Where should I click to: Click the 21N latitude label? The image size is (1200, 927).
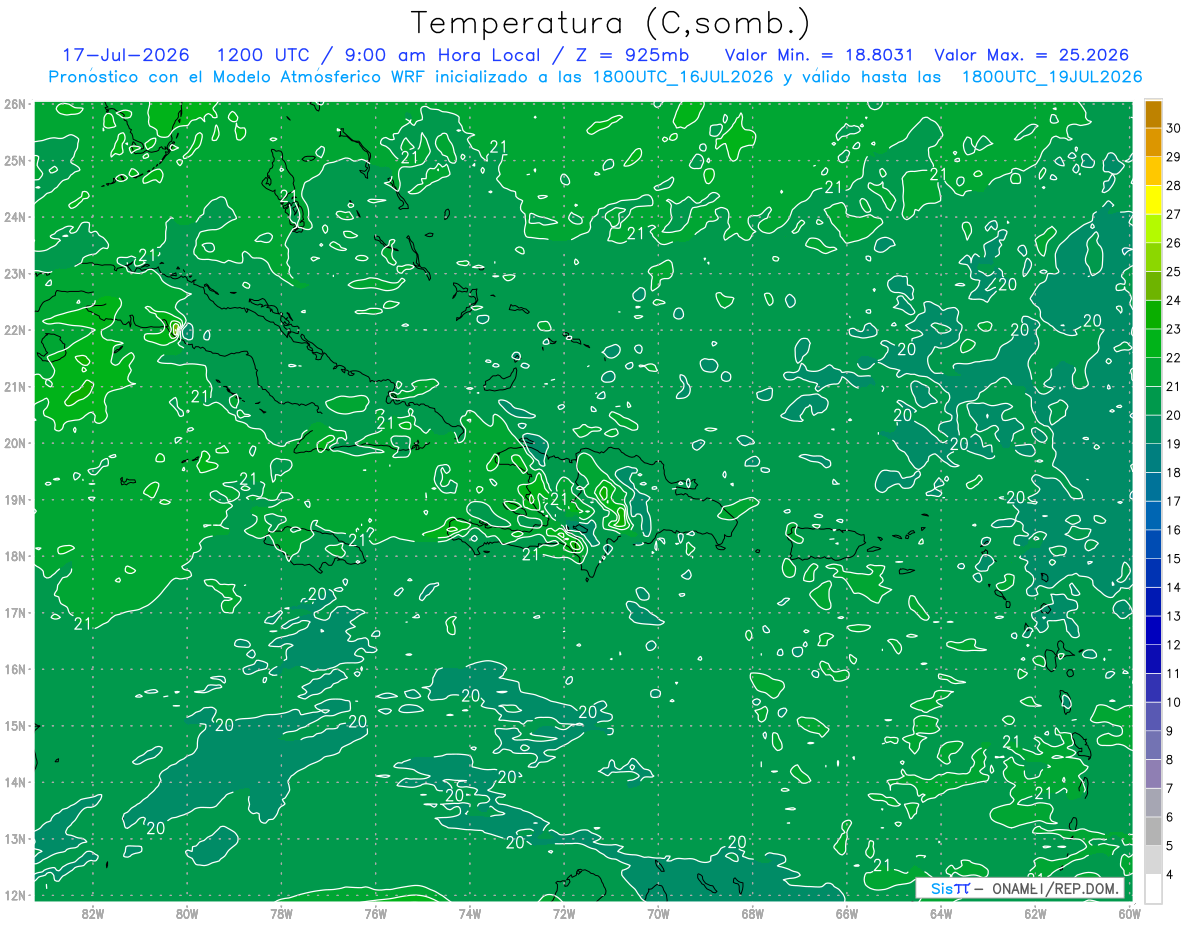coord(15,386)
